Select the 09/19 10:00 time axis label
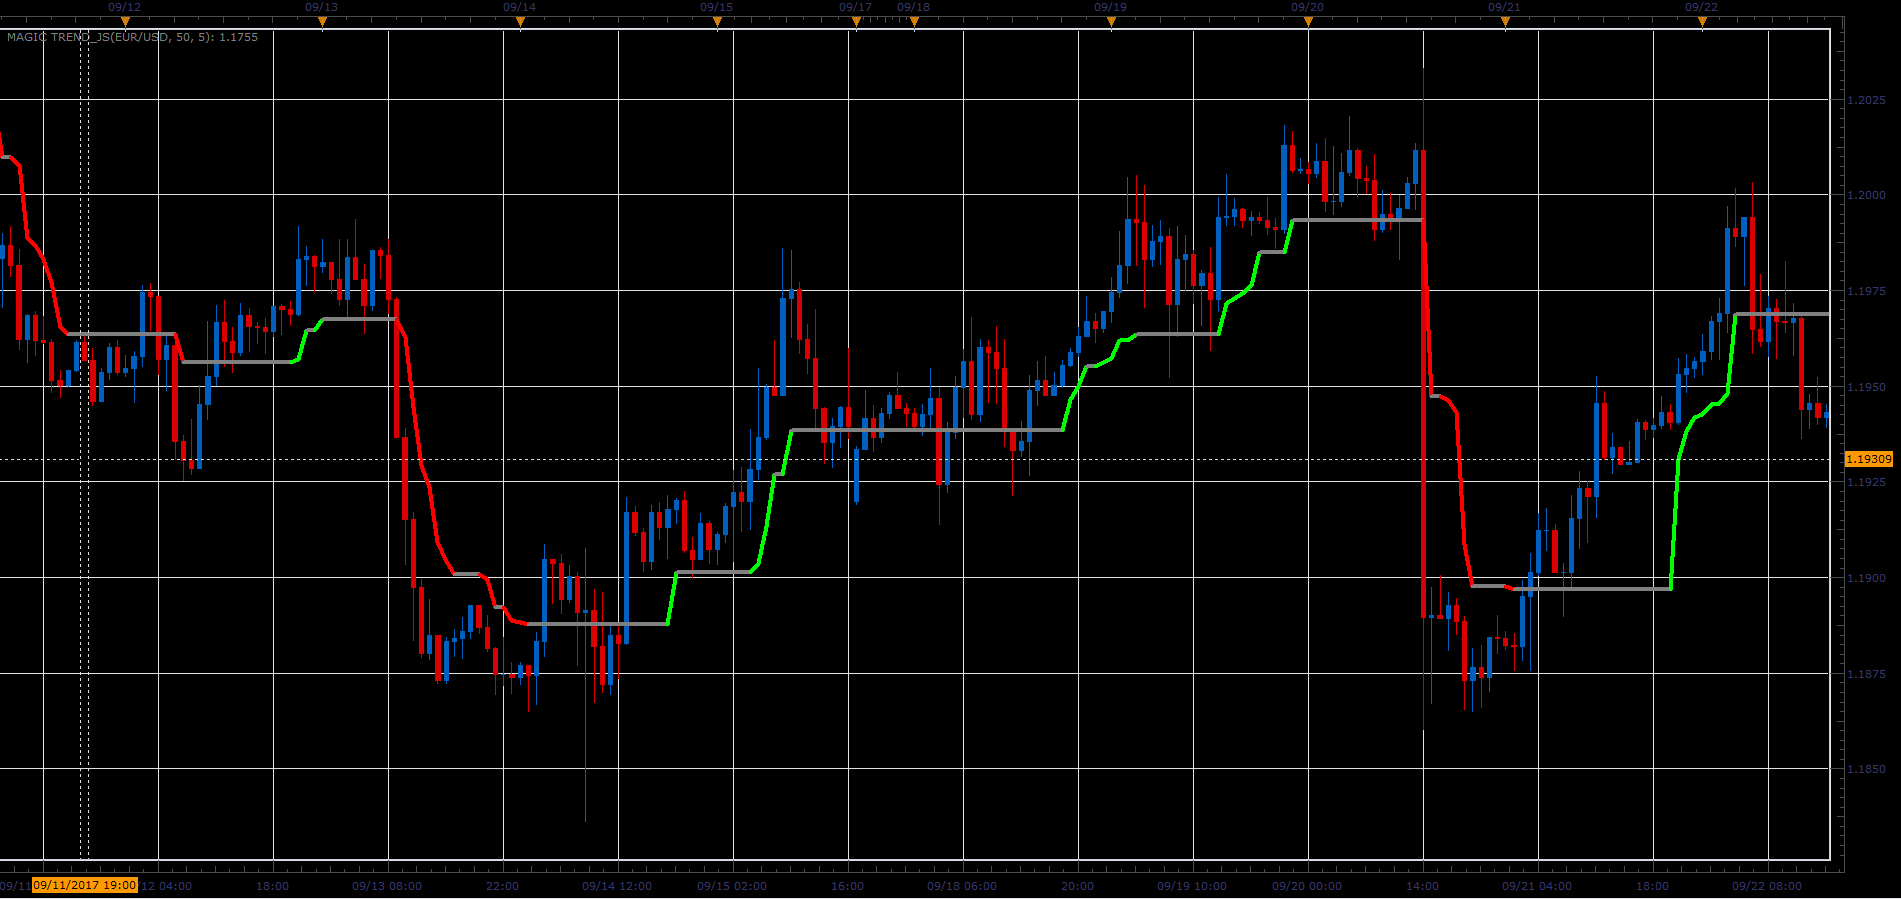Image resolution: width=1901 pixels, height=899 pixels. pos(1192,886)
